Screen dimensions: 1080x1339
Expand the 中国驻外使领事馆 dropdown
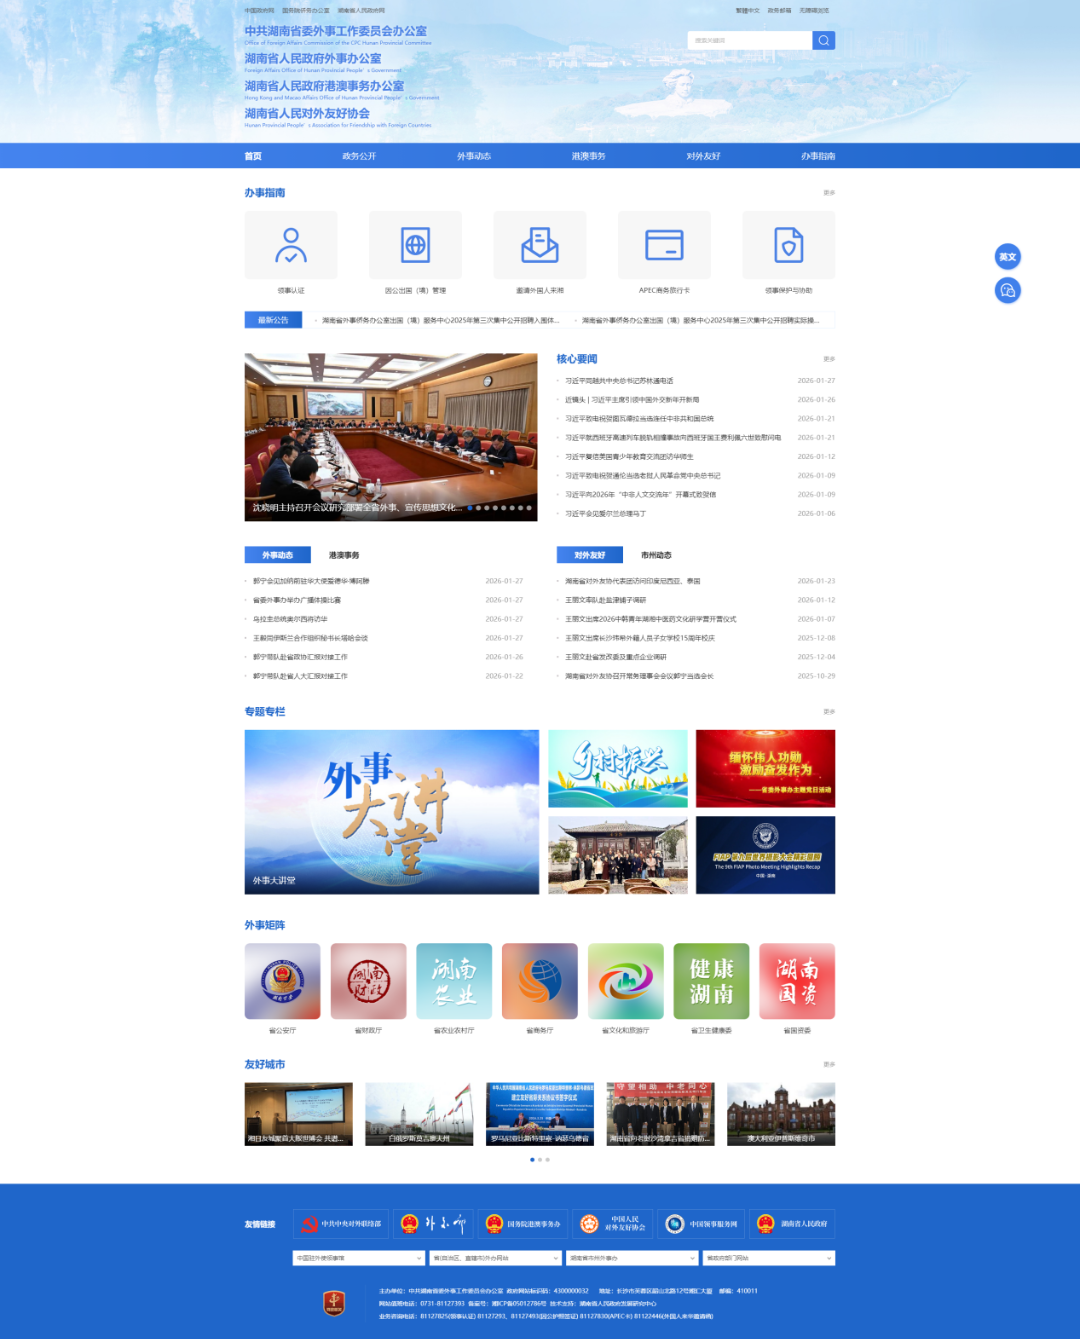coord(359,1258)
